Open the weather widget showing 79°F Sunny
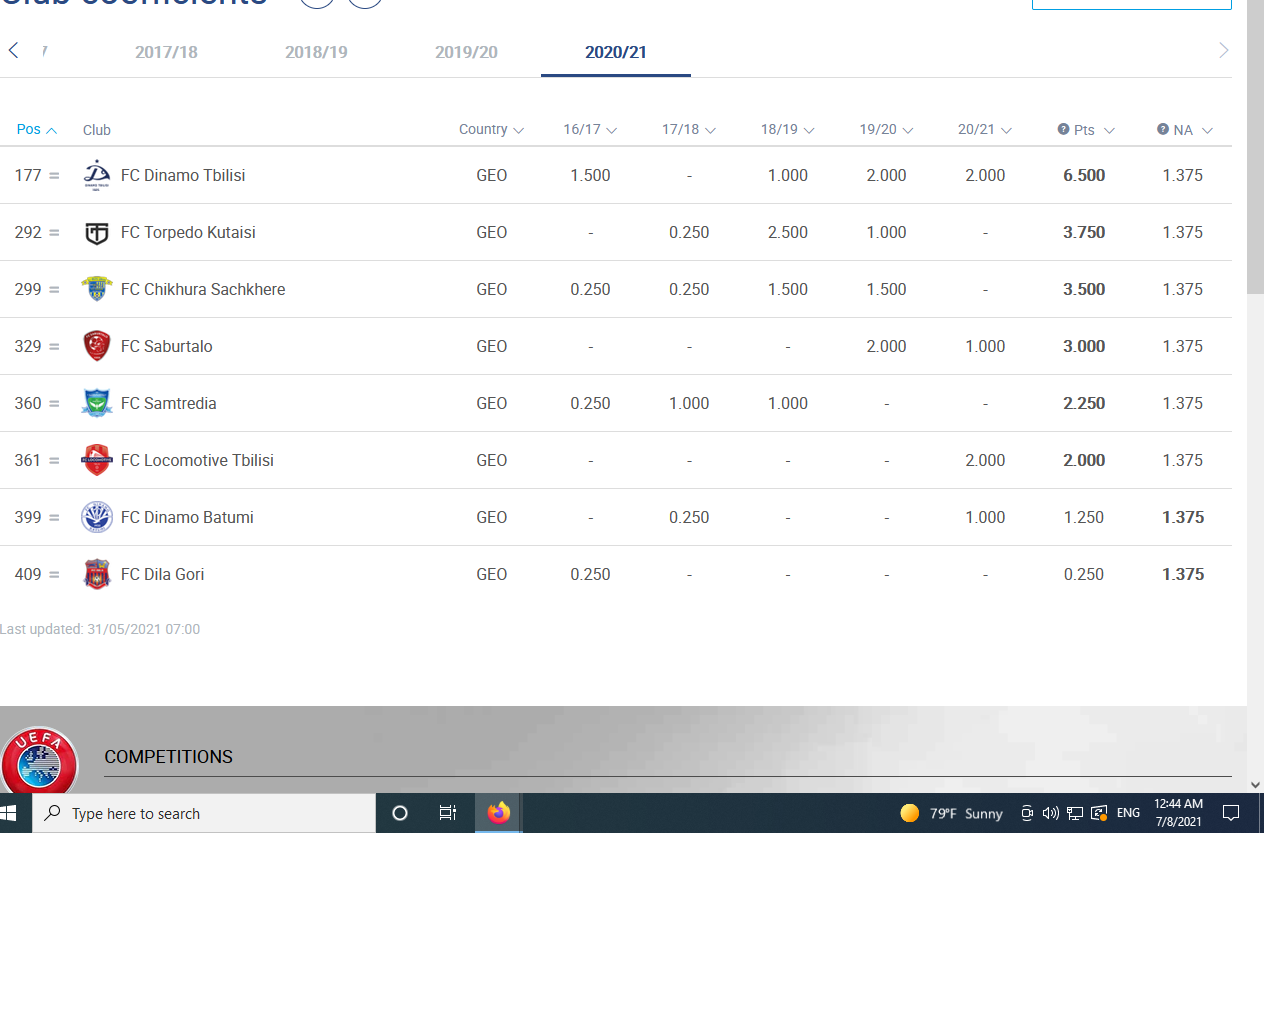 click(951, 813)
